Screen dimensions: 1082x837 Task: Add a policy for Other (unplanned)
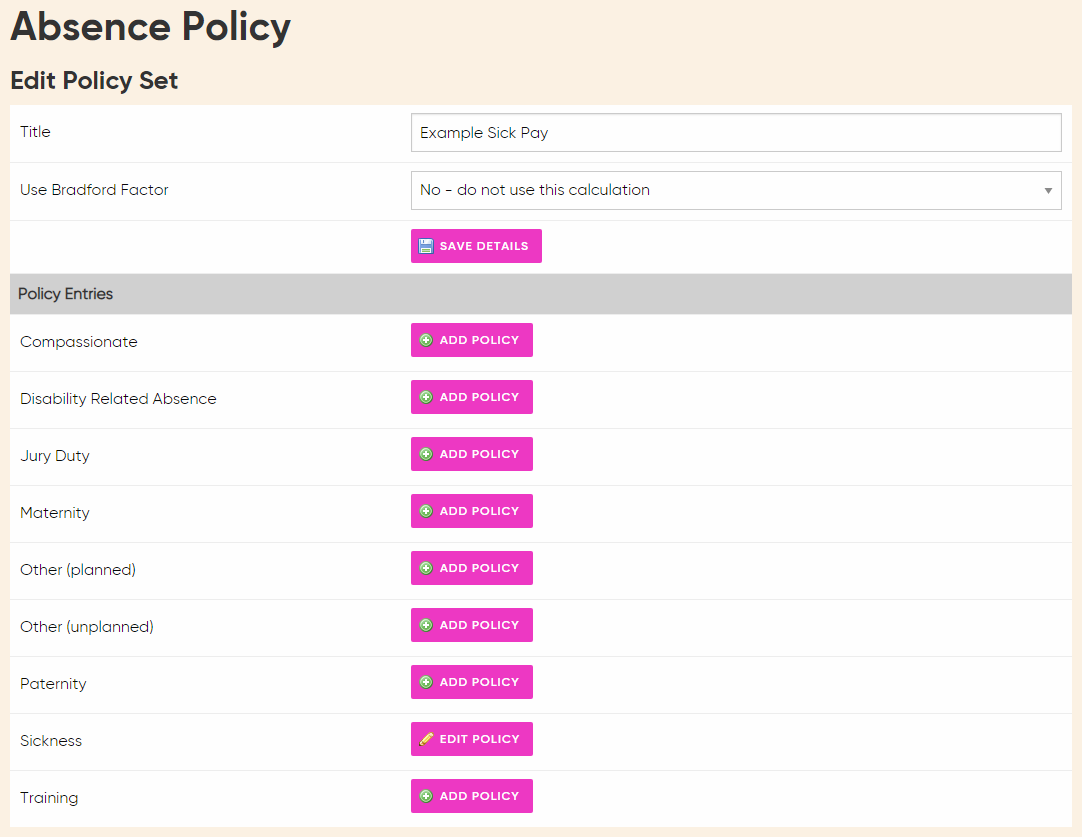[x=471, y=625]
